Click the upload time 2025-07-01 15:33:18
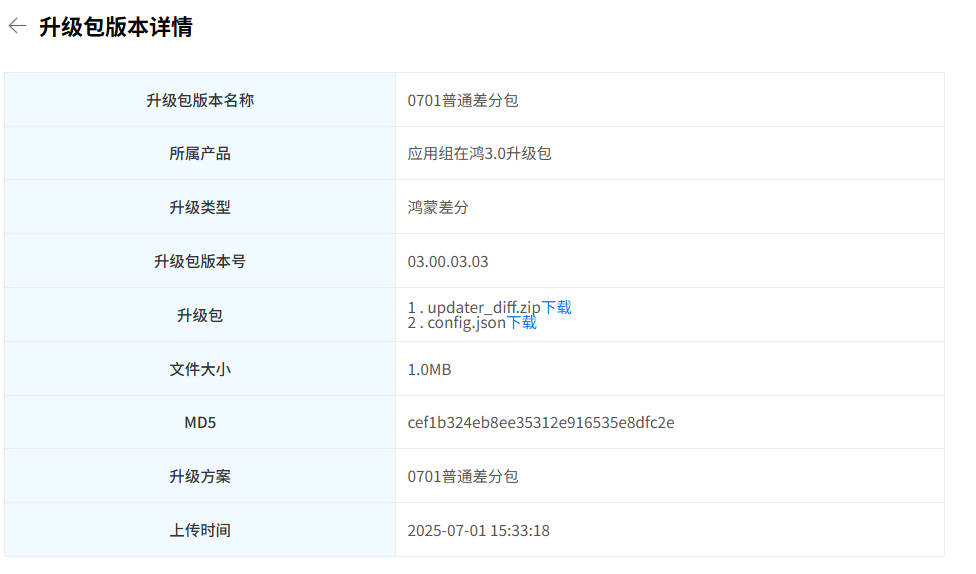Viewport: 976px width, 574px height. point(478,530)
